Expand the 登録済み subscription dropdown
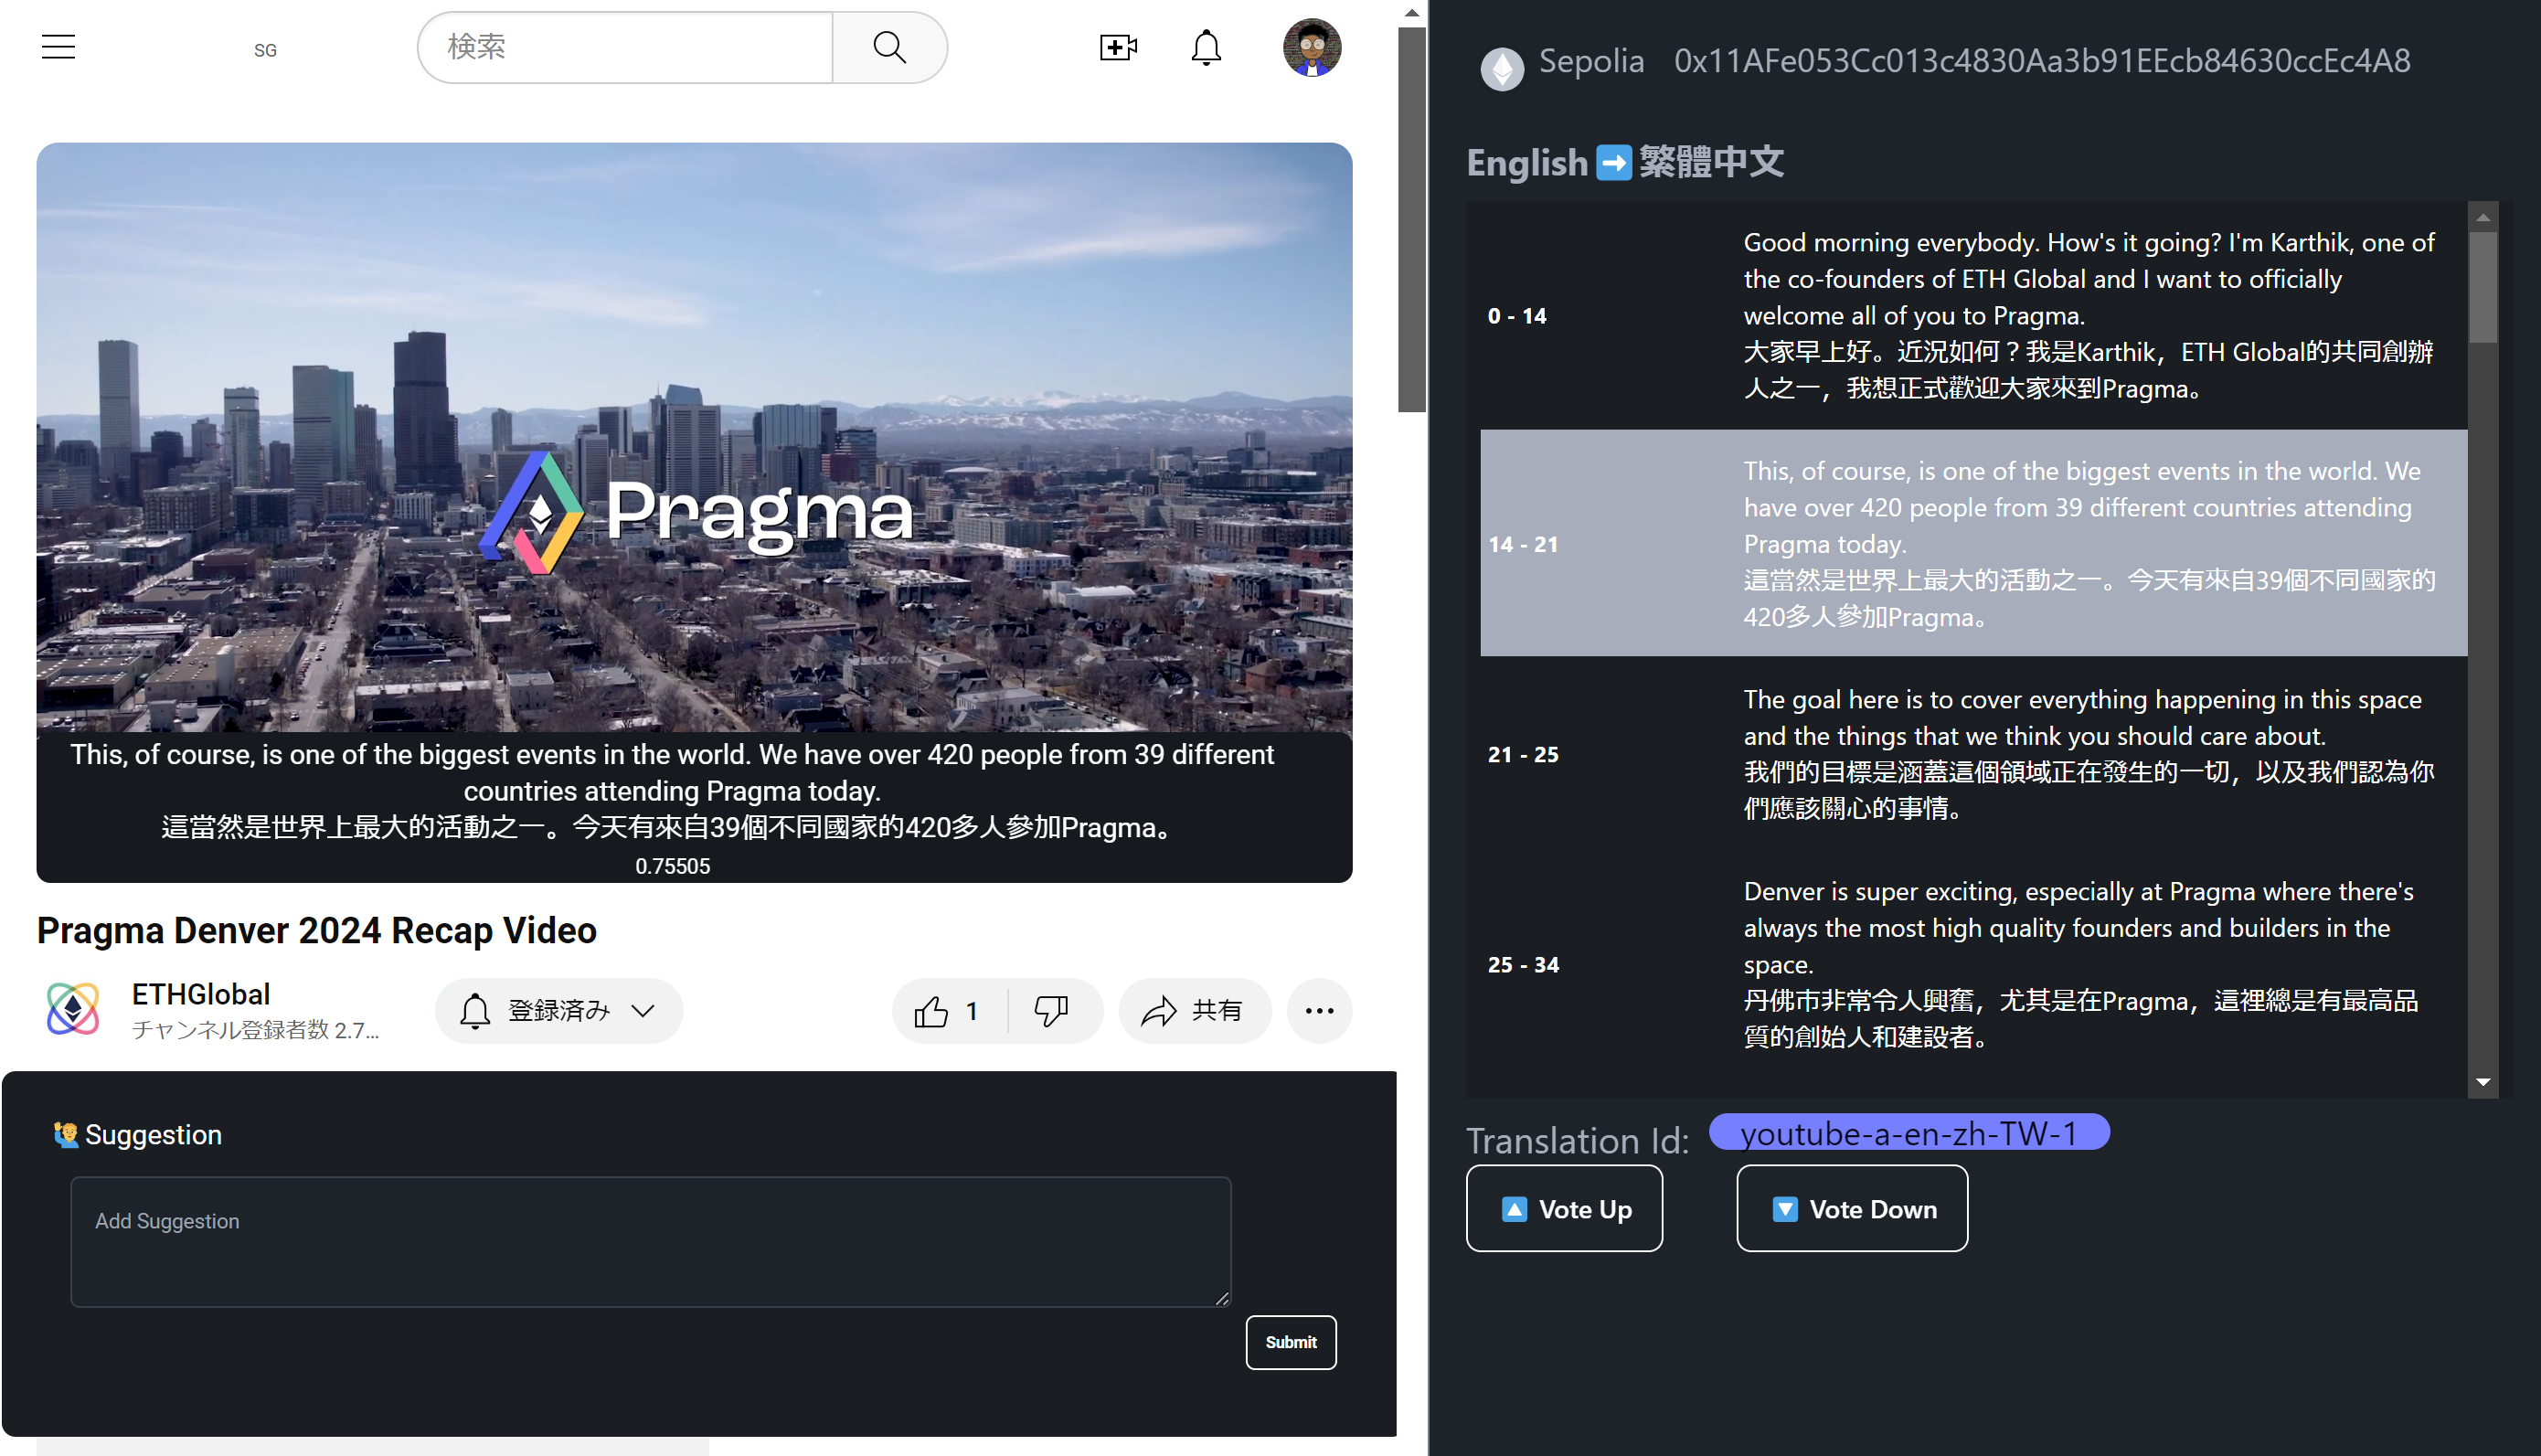The height and width of the screenshot is (1456, 2541). coord(644,1011)
